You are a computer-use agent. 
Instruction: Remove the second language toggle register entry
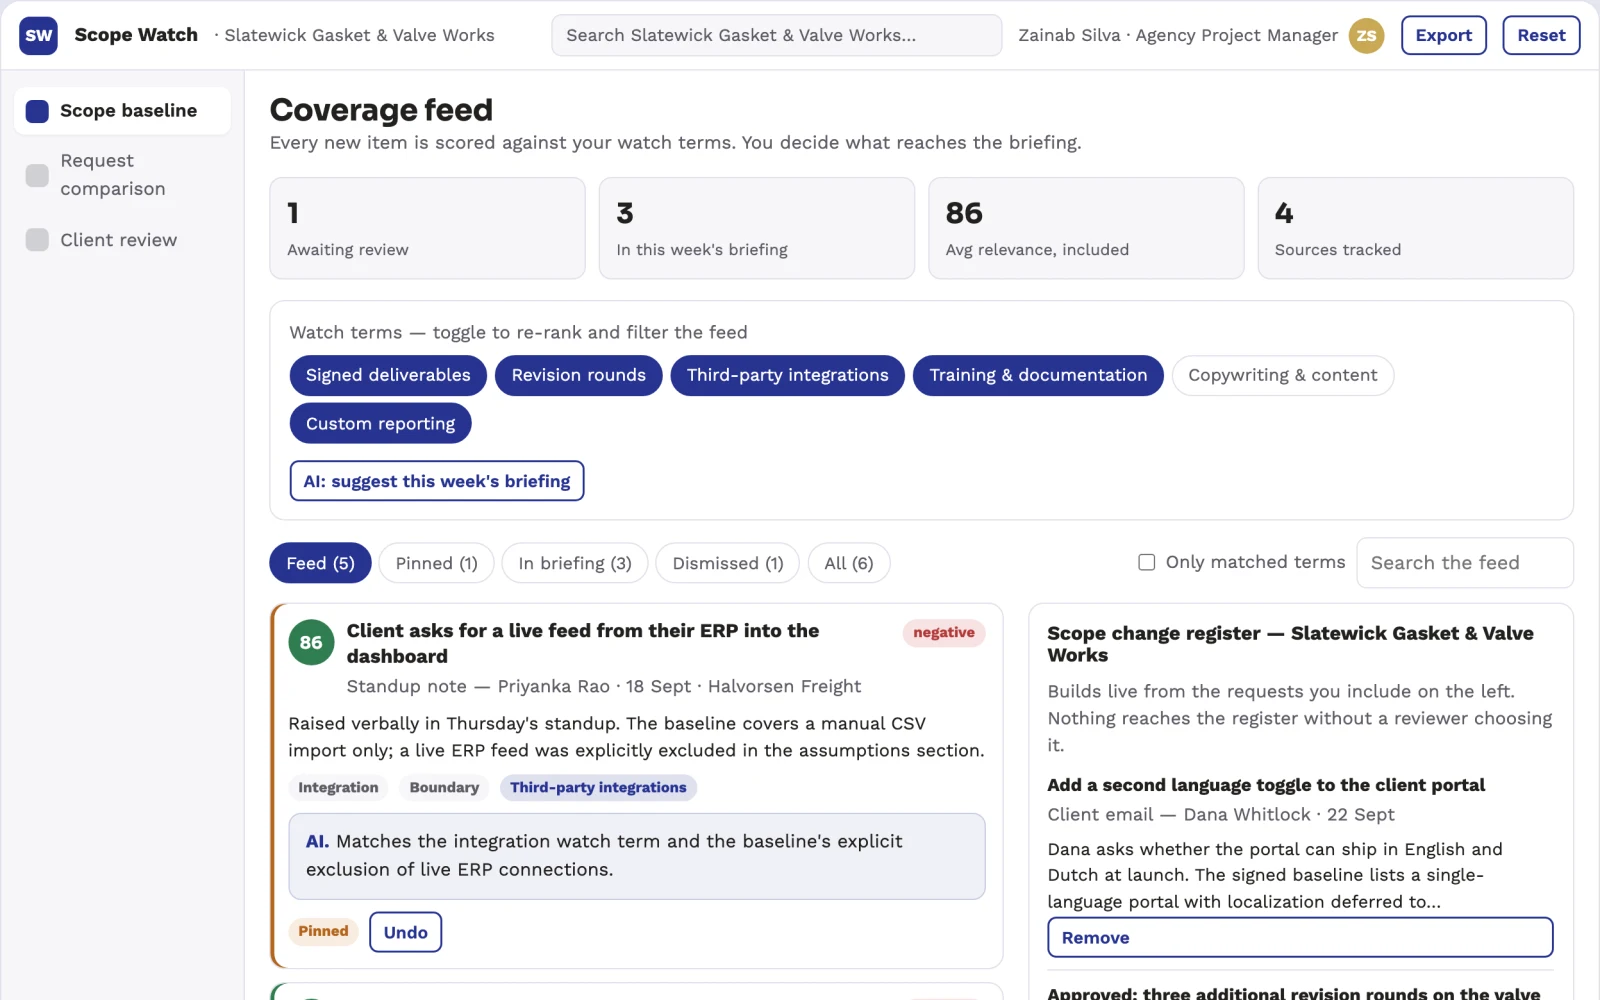pos(1300,937)
